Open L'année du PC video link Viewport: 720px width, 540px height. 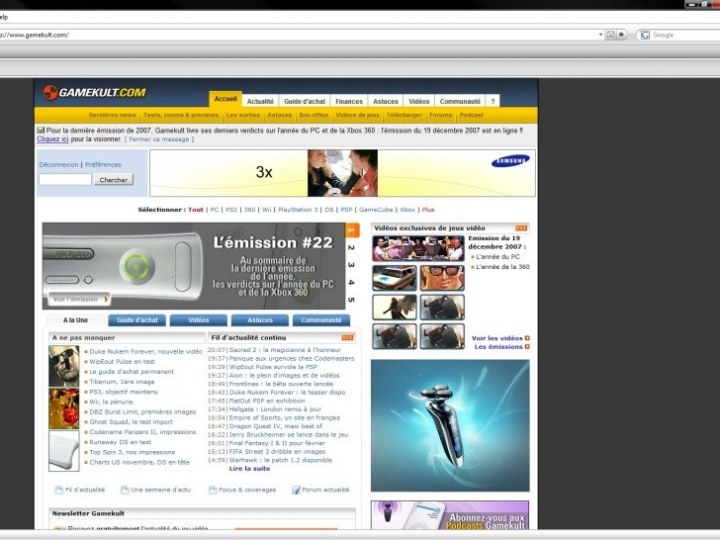pos(498,257)
